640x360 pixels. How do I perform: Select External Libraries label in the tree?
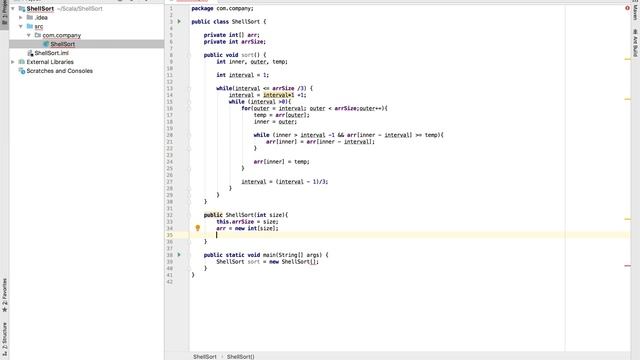pyautogui.click(x=50, y=62)
